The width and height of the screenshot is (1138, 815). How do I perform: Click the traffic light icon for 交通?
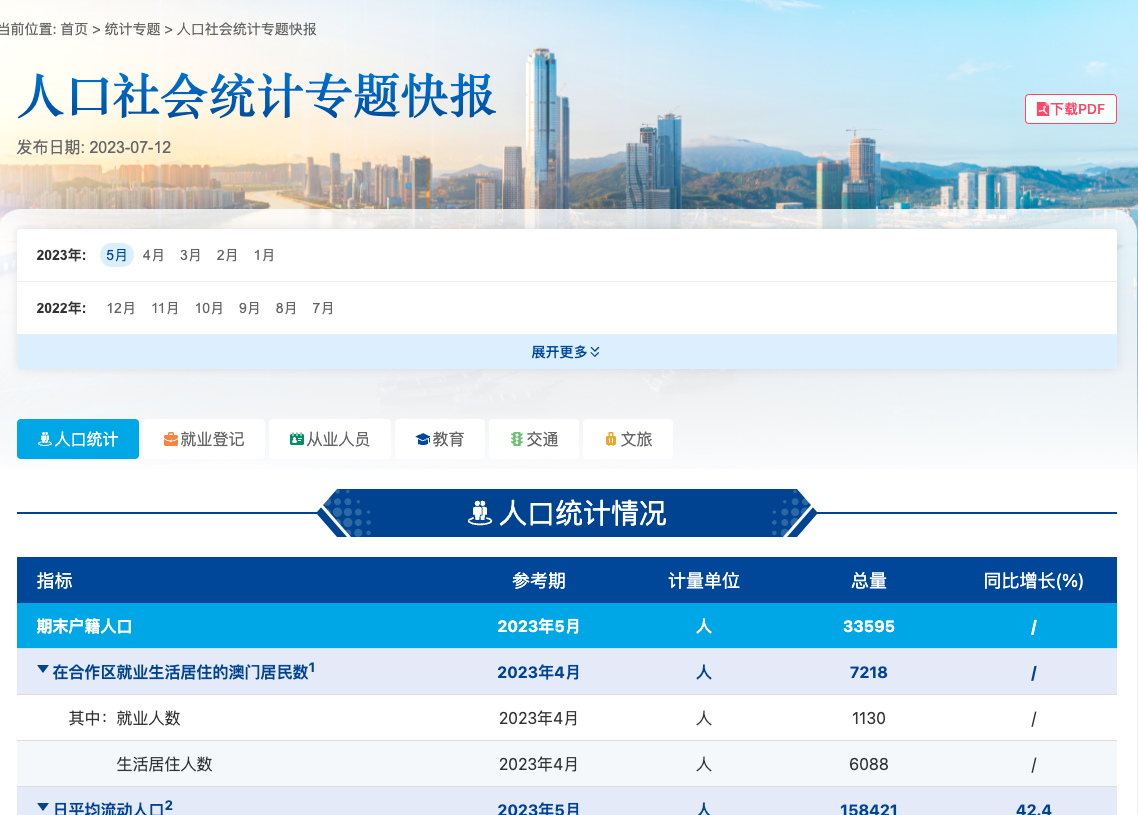point(517,439)
